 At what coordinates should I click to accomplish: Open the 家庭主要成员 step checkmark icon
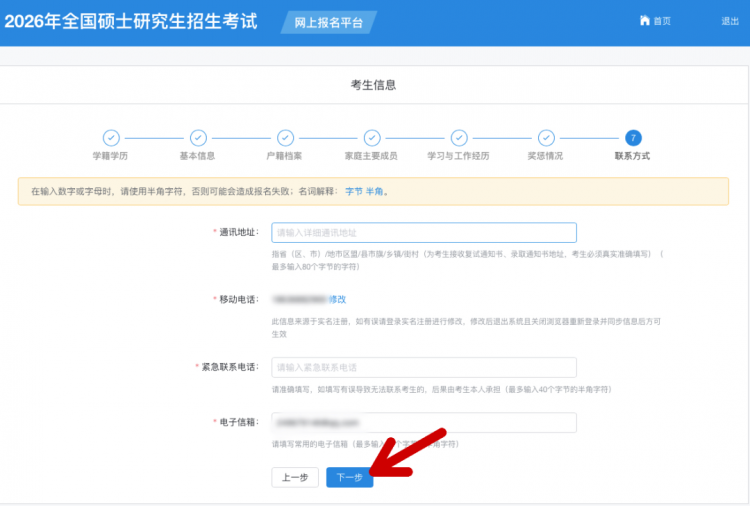pyautogui.click(x=372, y=138)
